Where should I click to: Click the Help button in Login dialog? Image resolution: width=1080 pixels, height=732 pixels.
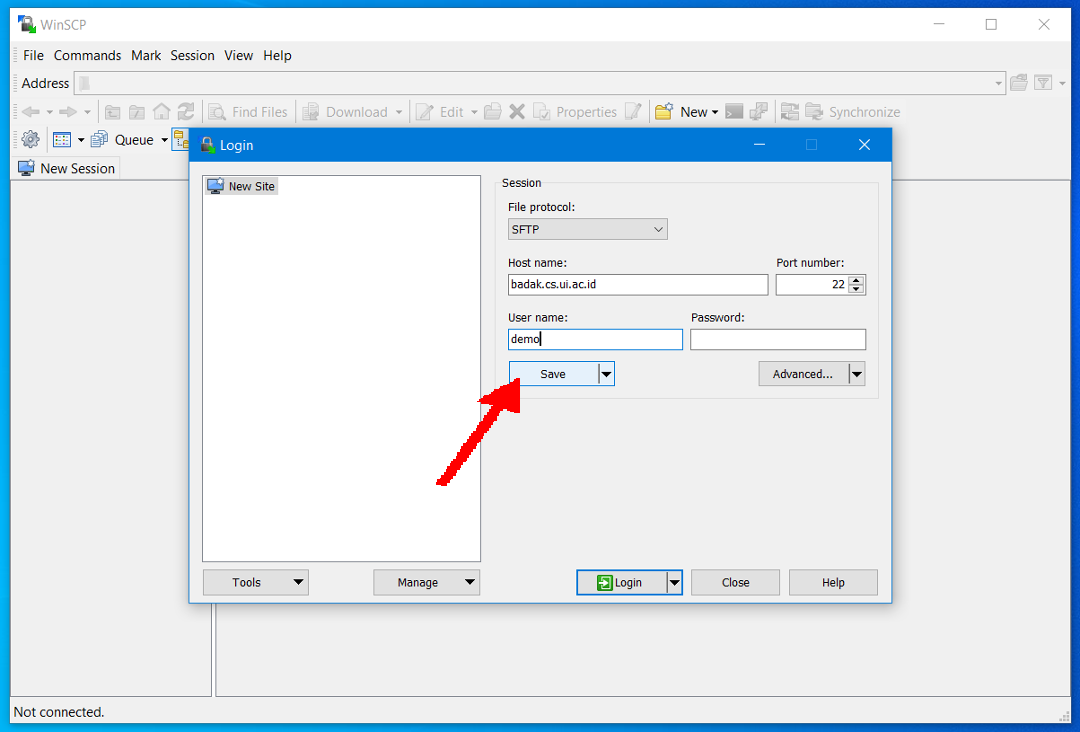[x=833, y=583]
